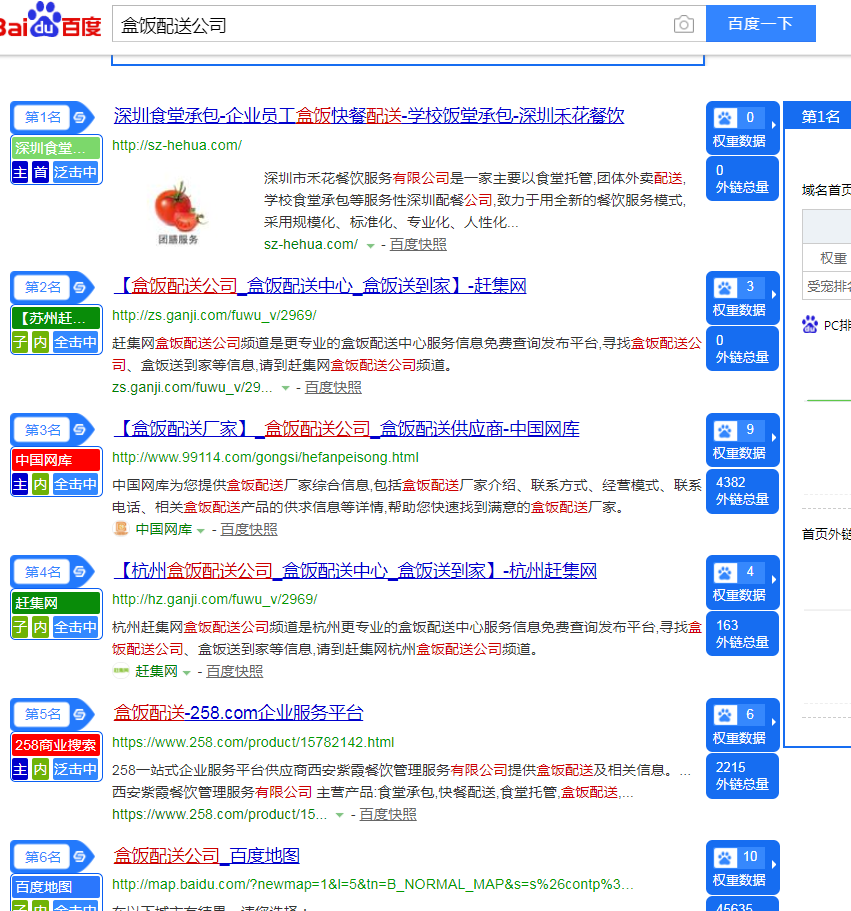Expand arrow on 权重数据 box showing 10
The image size is (851, 911).
point(773,864)
